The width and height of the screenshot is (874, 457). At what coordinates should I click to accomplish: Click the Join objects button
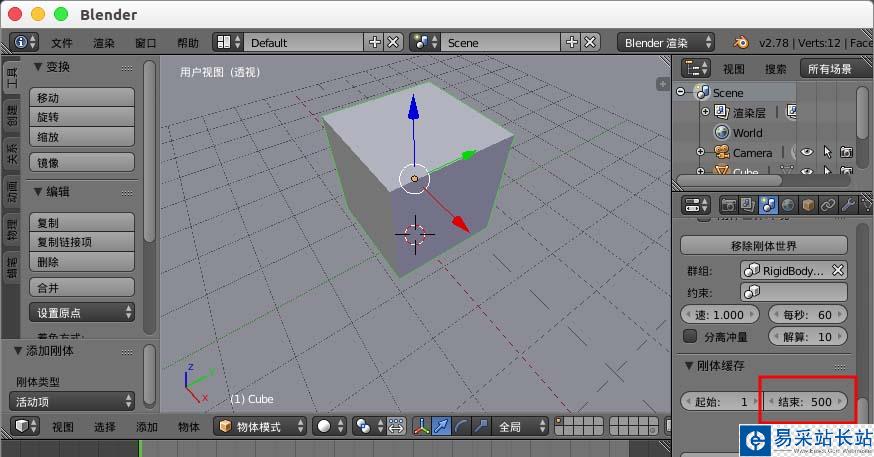pyautogui.click(x=82, y=288)
